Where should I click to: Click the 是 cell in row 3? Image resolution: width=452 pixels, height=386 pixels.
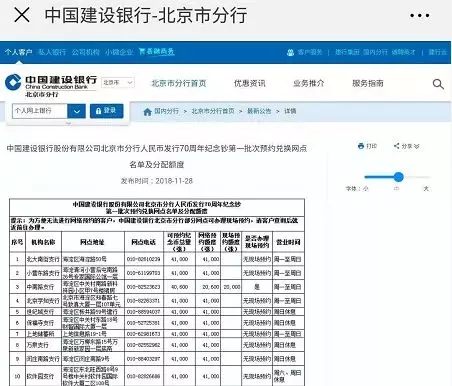pyautogui.click(x=257, y=287)
